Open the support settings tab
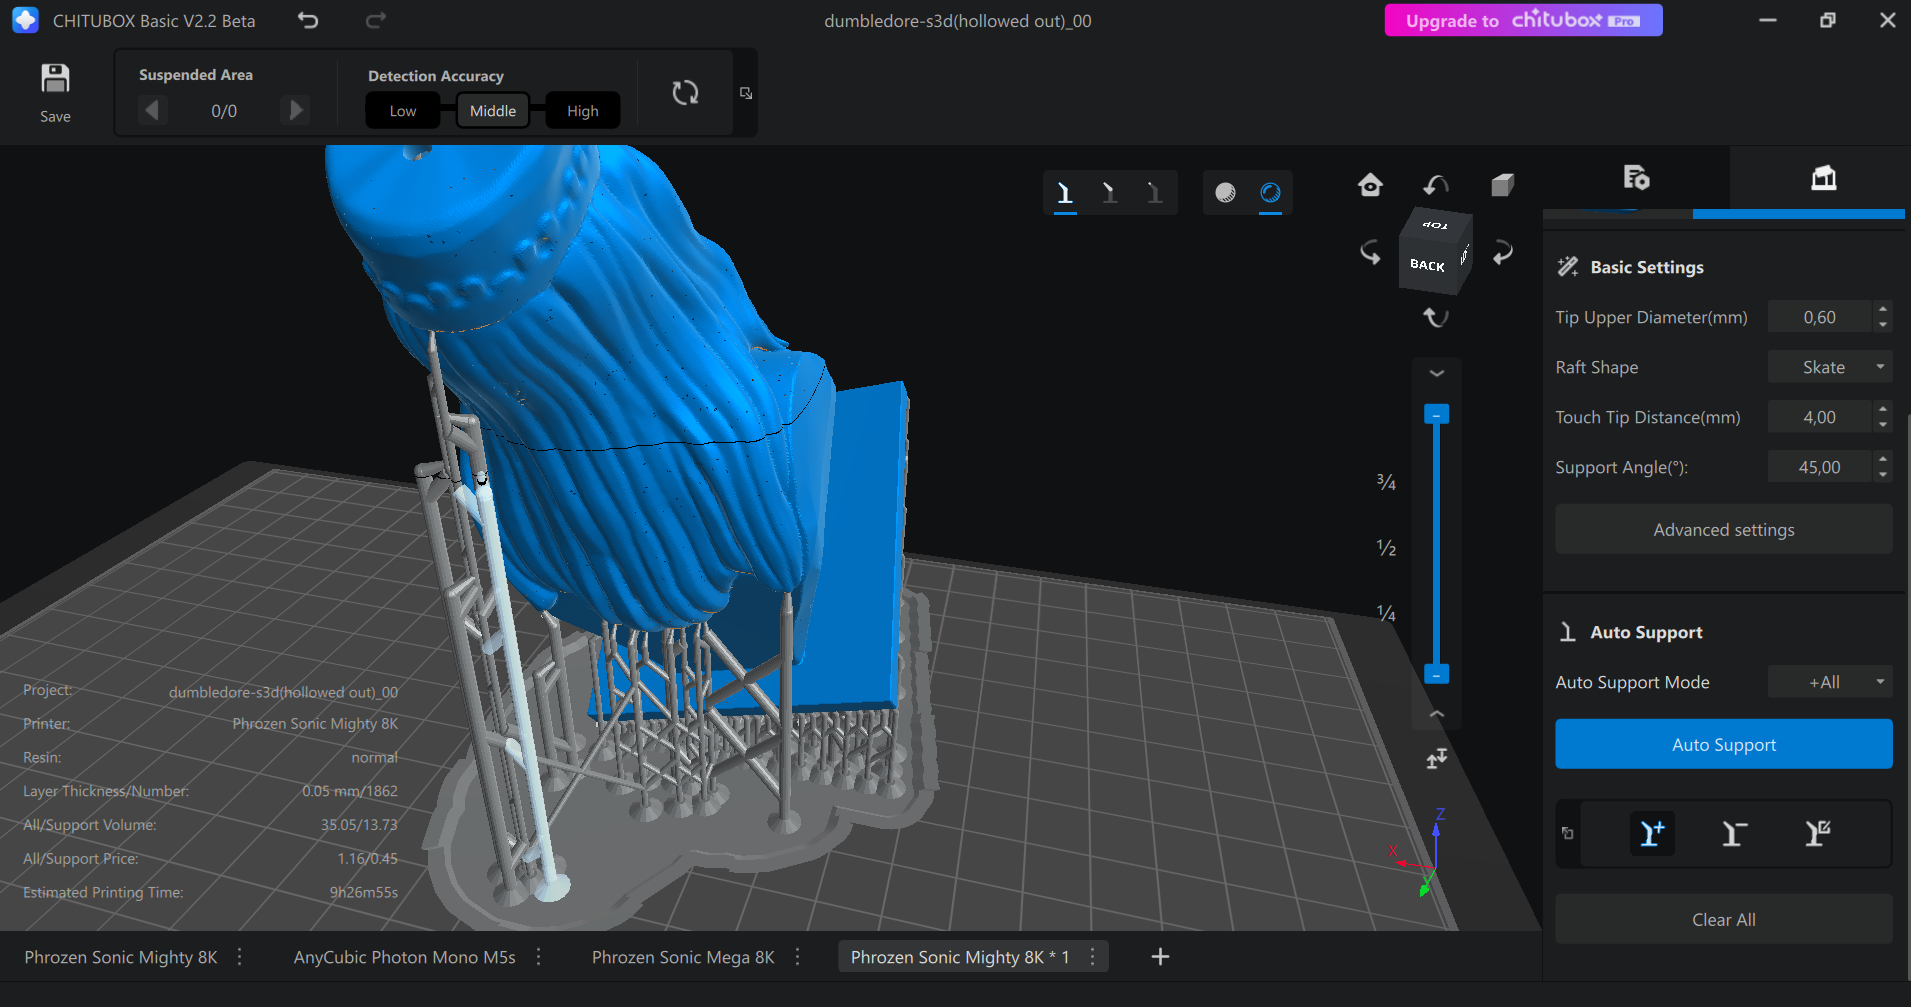Viewport: 1911px width, 1007px height. 1824,178
